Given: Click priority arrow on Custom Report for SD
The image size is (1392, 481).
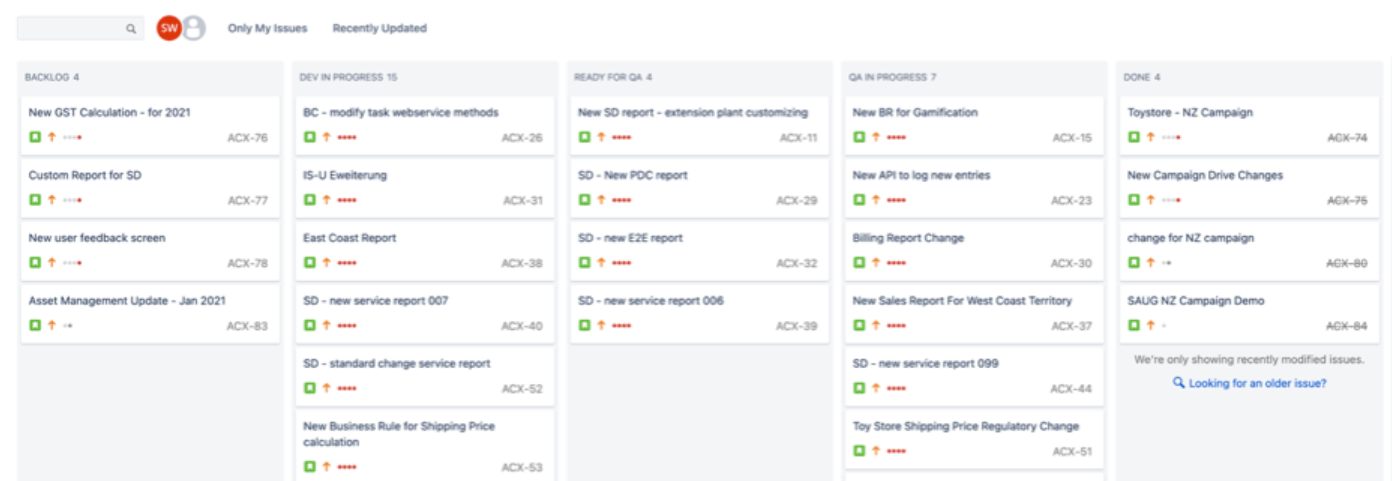Looking at the screenshot, I should tap(52, 200).
